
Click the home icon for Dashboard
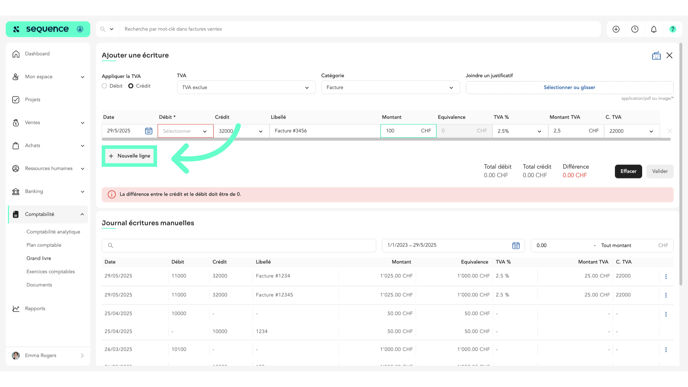16,54
